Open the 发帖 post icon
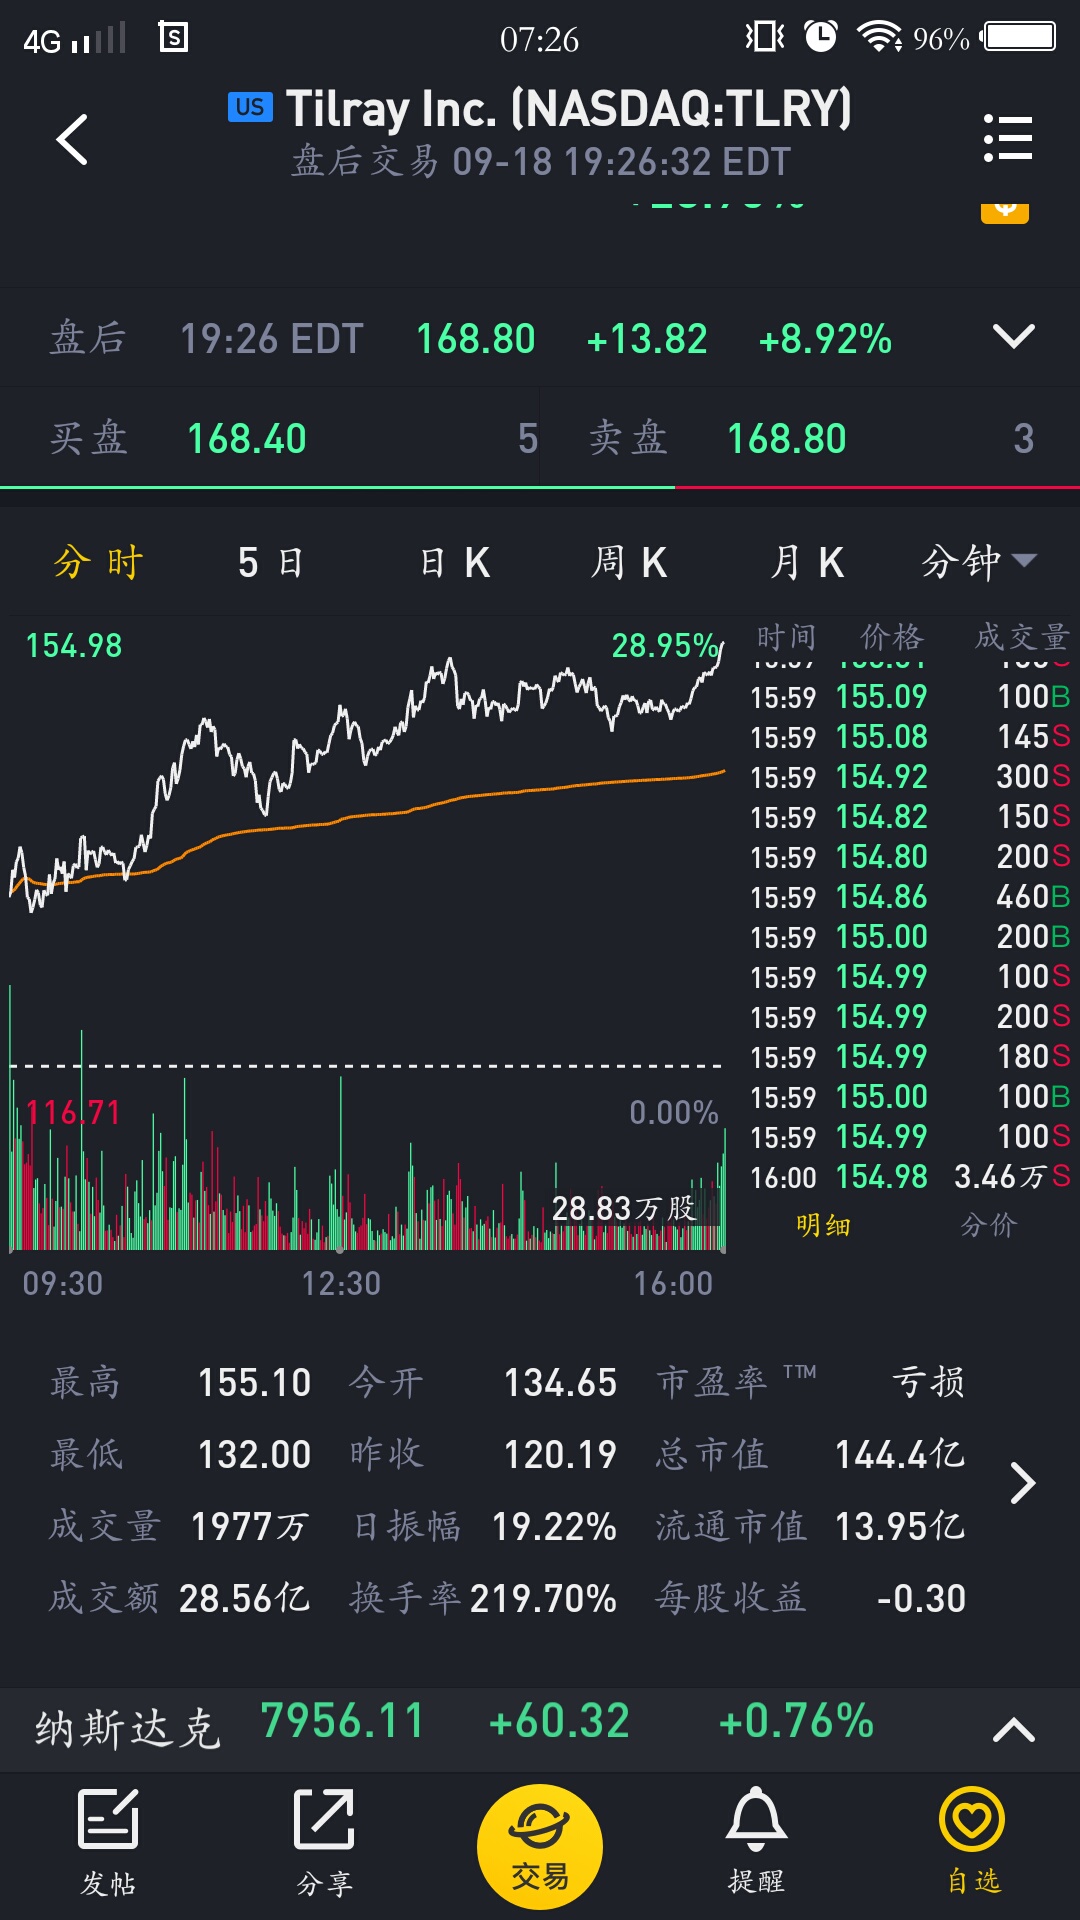 tap(108, 1842)
